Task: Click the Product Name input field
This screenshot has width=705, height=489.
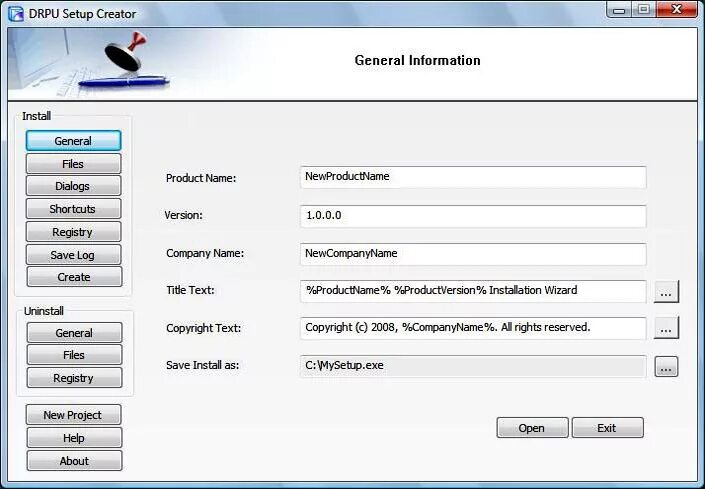Action: (x=473, y=177)
